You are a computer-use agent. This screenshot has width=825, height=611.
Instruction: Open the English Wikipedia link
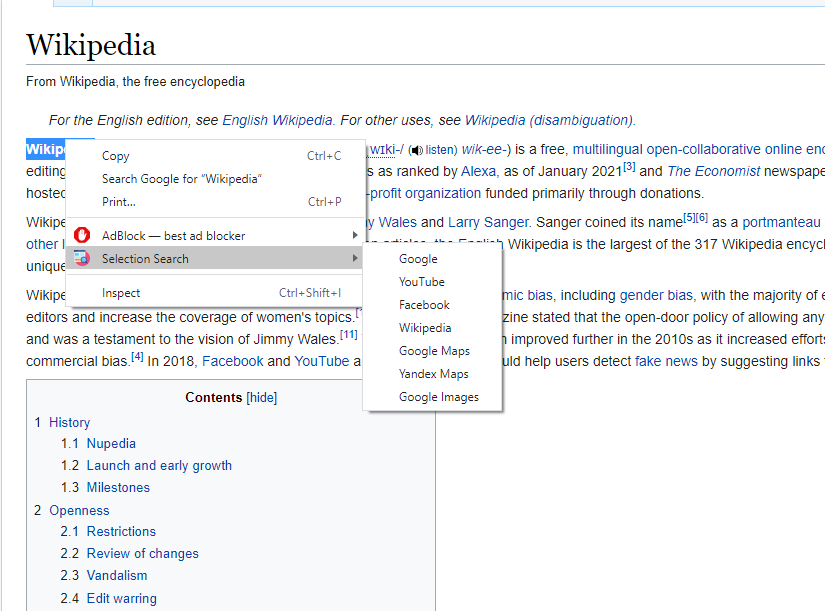[277, 120]
